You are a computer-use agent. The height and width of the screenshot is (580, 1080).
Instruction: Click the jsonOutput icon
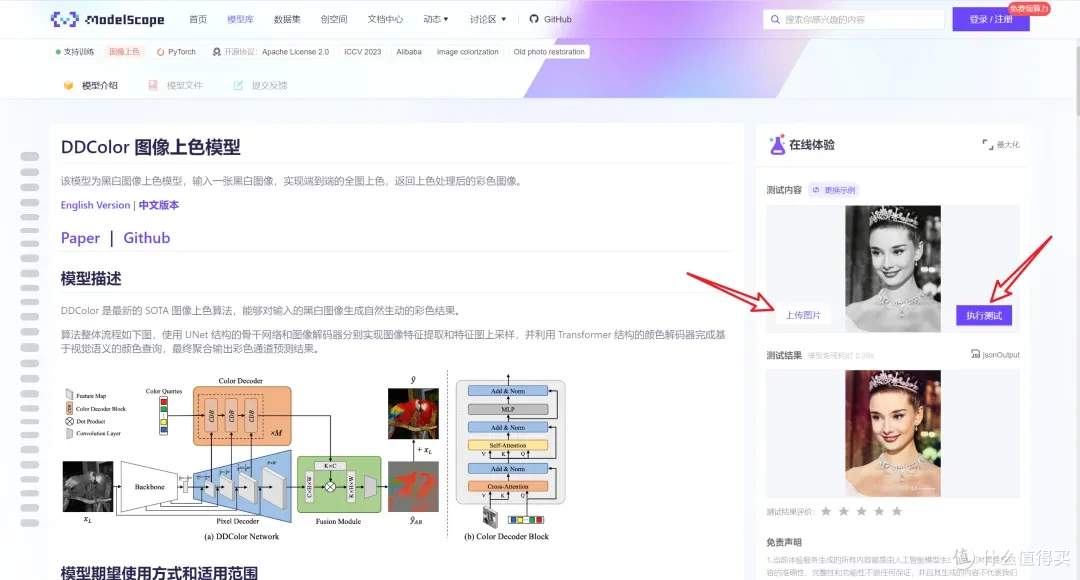coord(975,354)
